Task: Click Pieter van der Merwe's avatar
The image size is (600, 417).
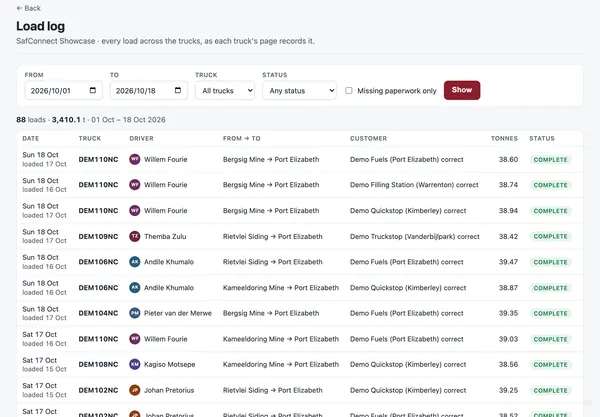Action: (135, 313)
